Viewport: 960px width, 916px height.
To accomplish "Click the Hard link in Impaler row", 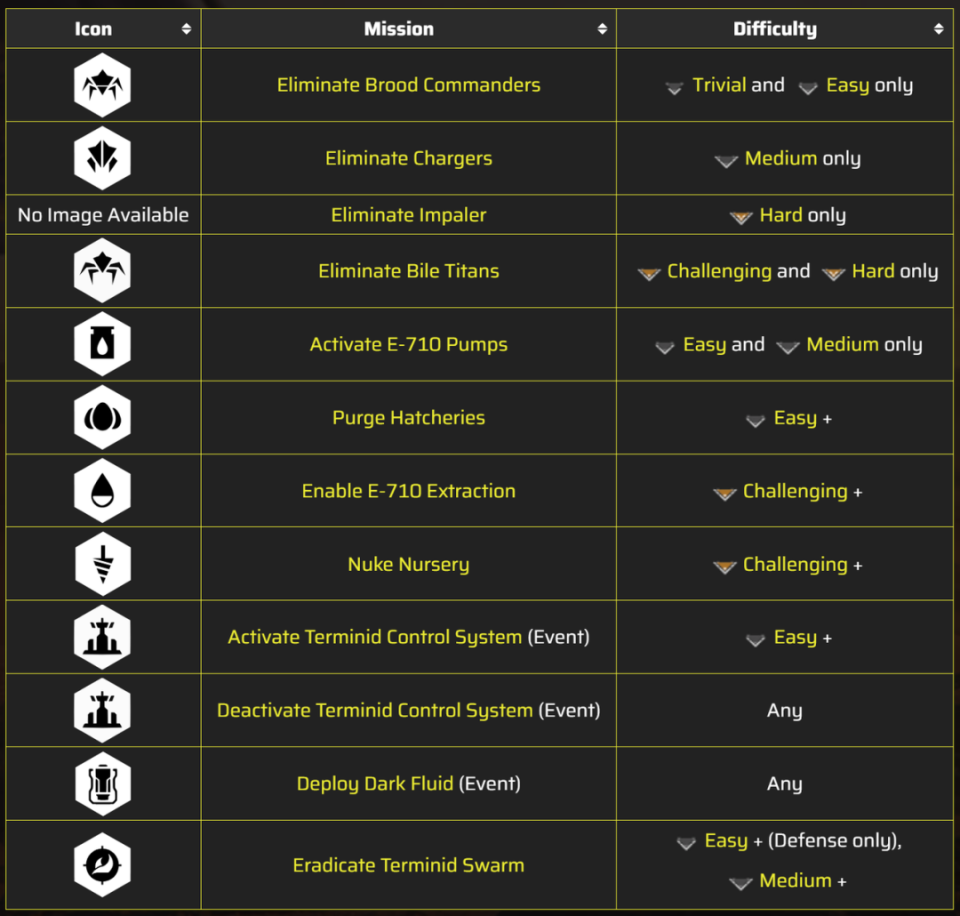I will (781, 215).
